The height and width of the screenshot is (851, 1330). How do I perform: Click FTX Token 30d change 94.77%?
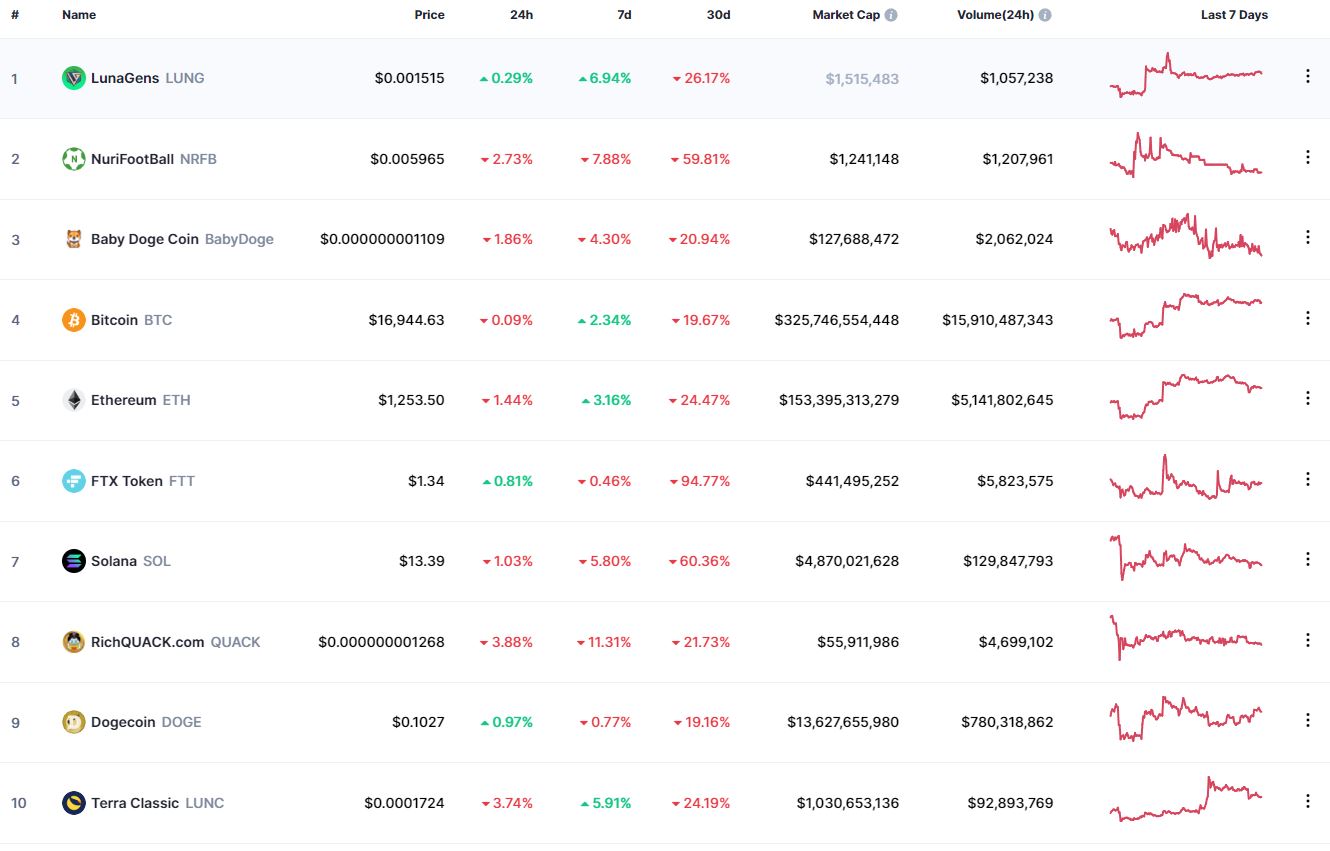point(701,481)
